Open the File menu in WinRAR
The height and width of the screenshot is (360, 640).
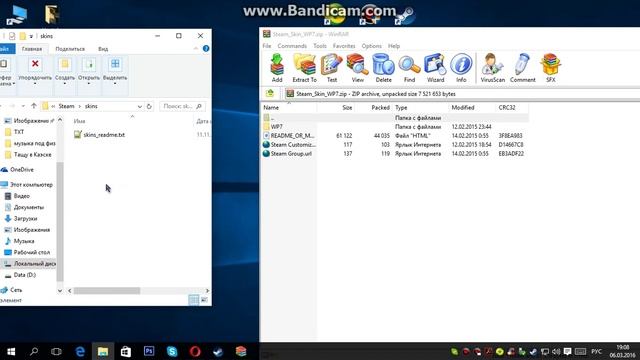coord(267,46)
